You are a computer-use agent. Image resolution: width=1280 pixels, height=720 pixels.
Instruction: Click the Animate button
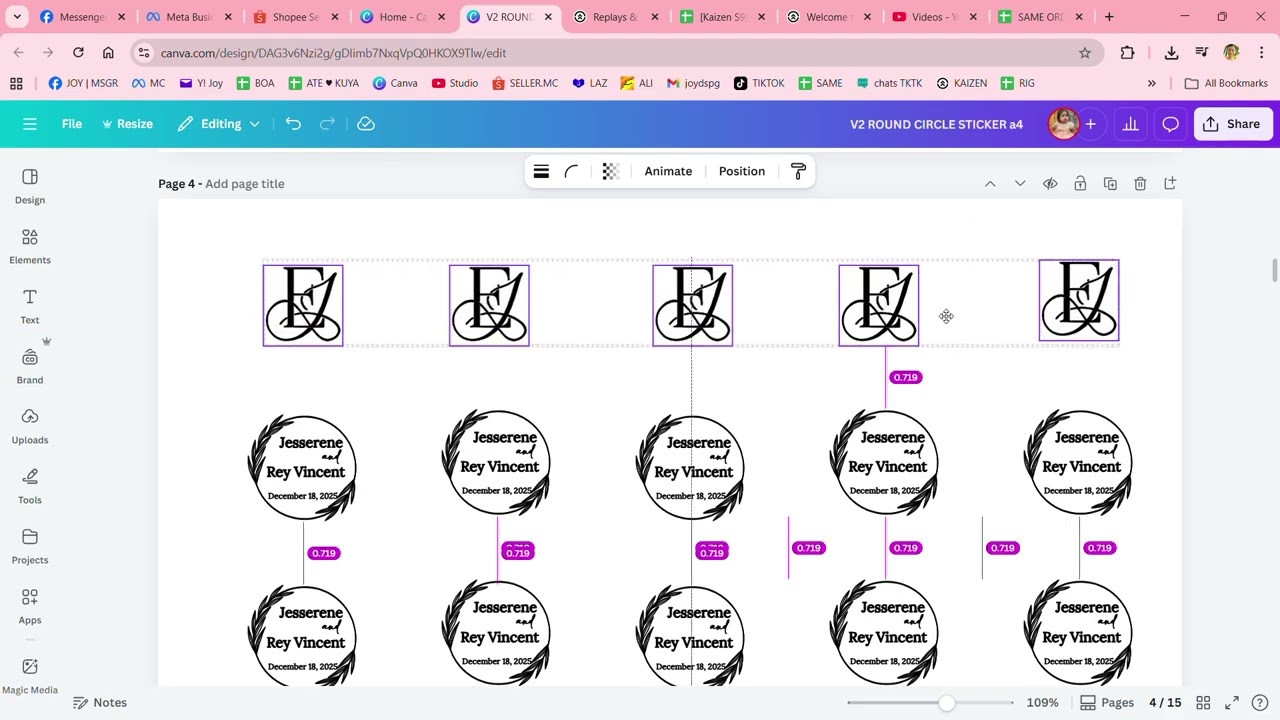pyautogui.click(x=668, y=171)
